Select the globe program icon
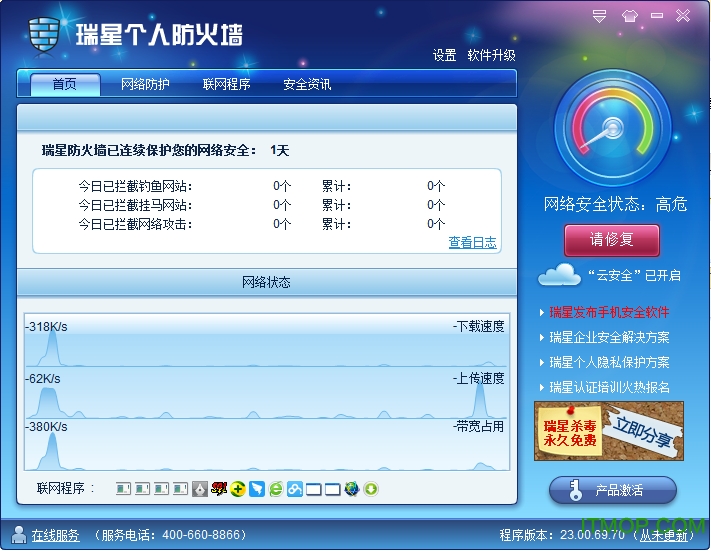This screenshot has height=551, width=711. pyautogui.click(x=352, y=489)
